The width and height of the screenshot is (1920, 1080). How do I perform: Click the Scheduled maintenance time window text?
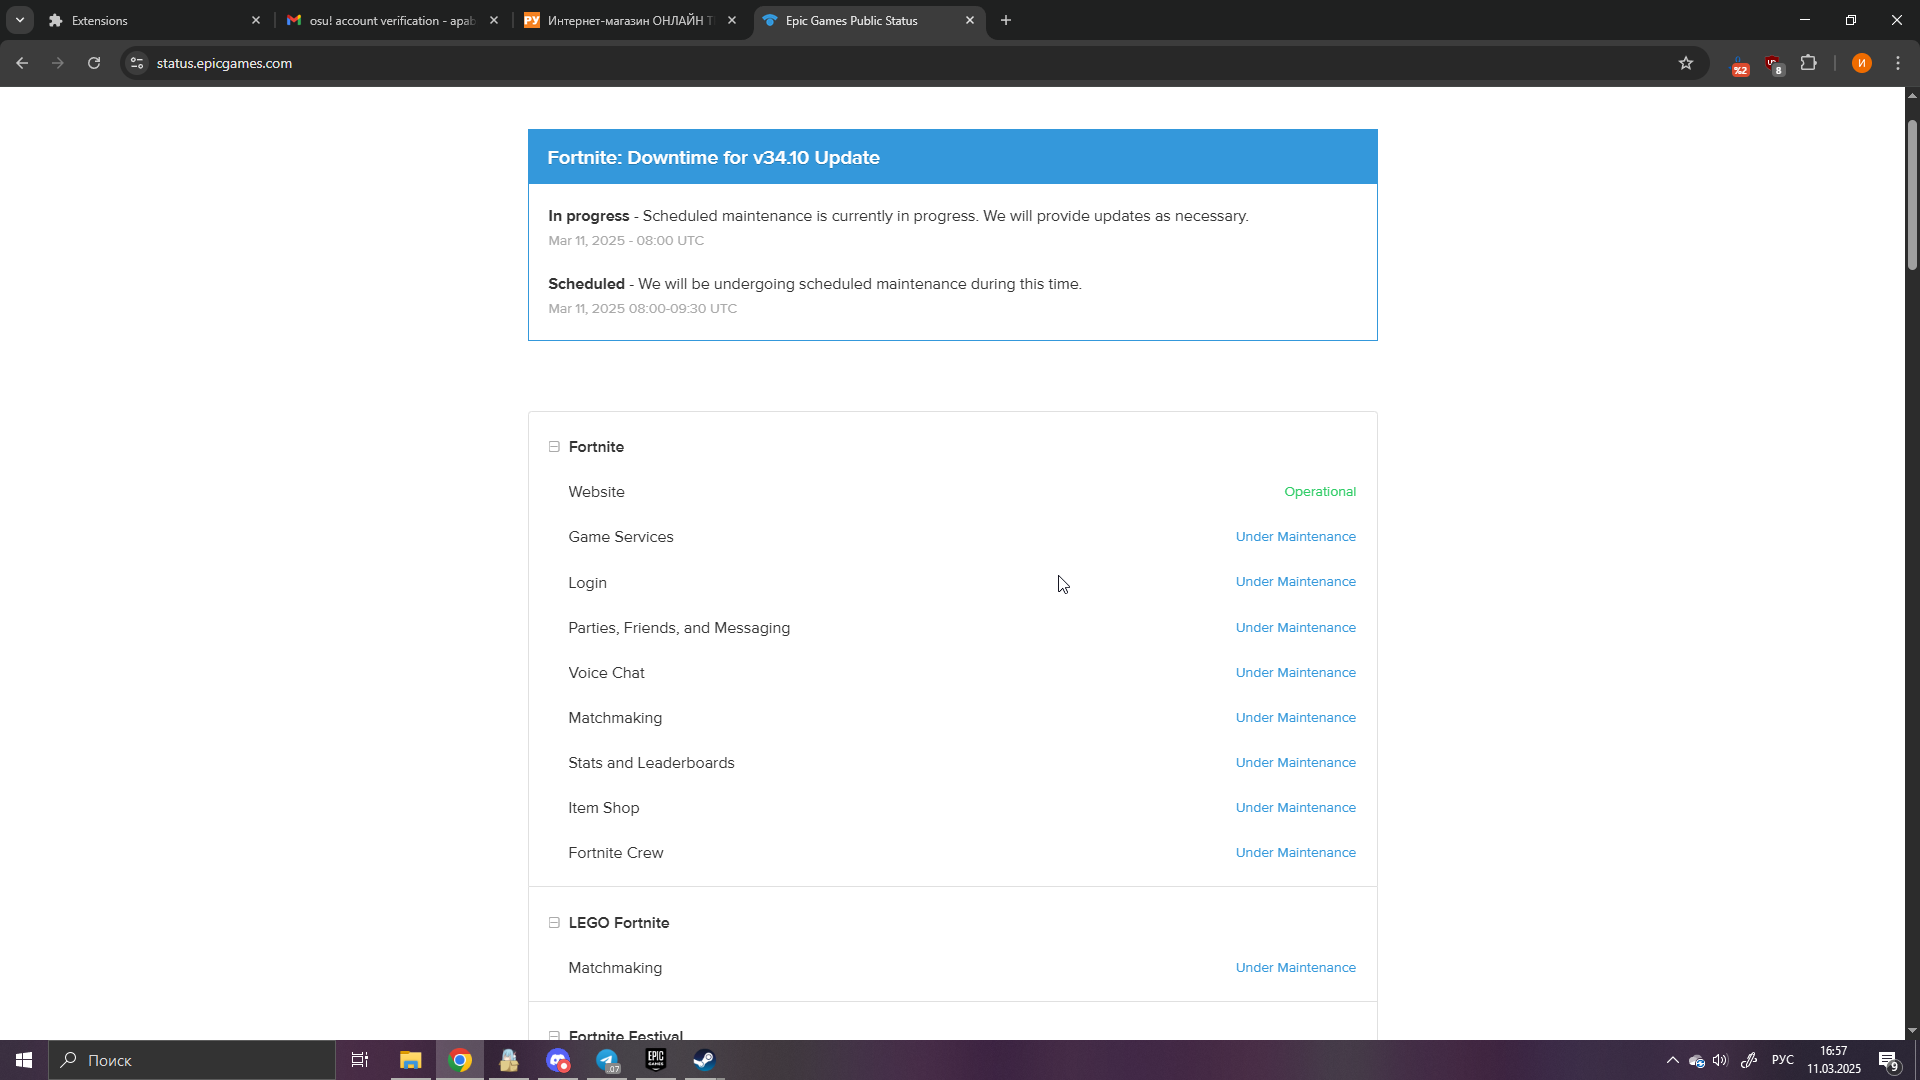point(642,309)
